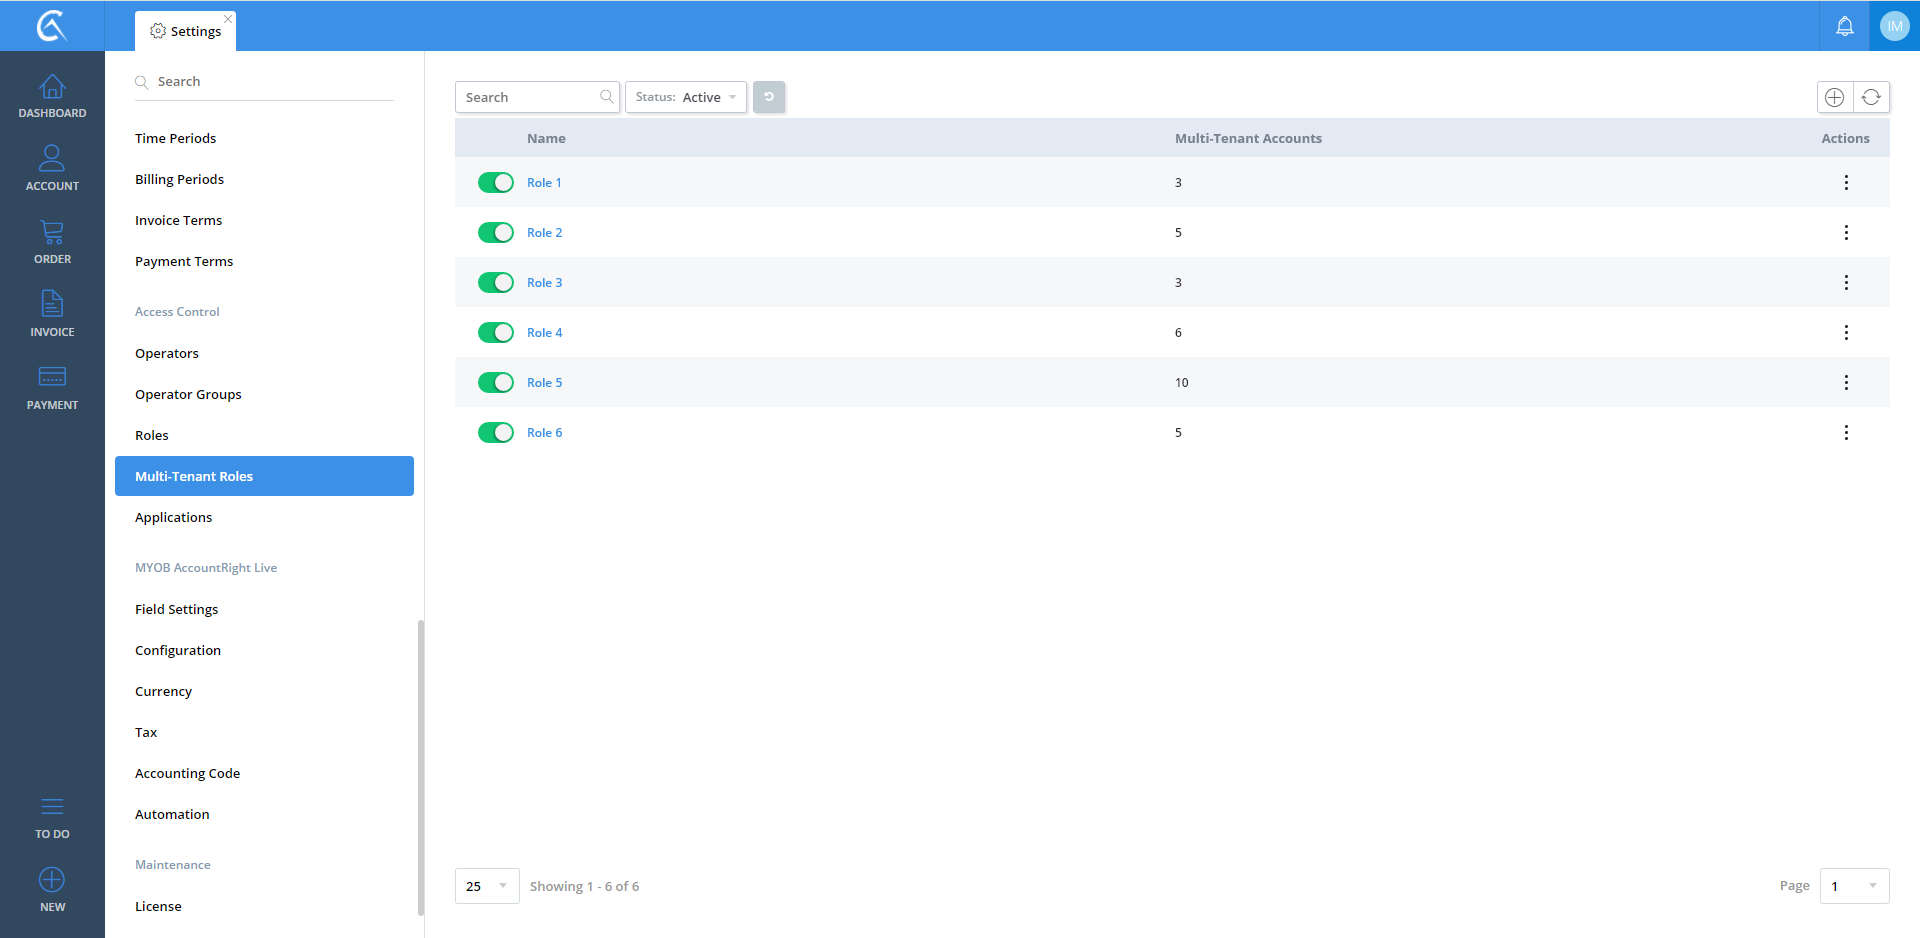Switch off the Role 6 toggle
Viewport: 1920px width, 938px height.
(495, 432)
